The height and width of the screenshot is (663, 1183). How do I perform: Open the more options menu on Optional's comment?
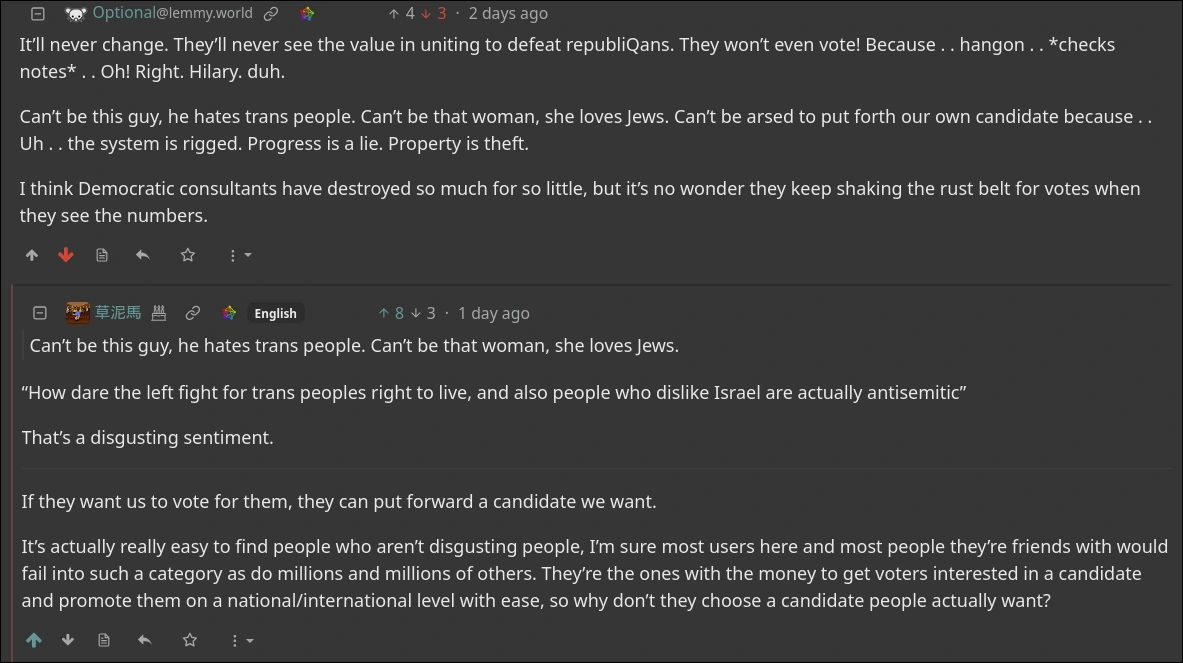coord(238,256)
